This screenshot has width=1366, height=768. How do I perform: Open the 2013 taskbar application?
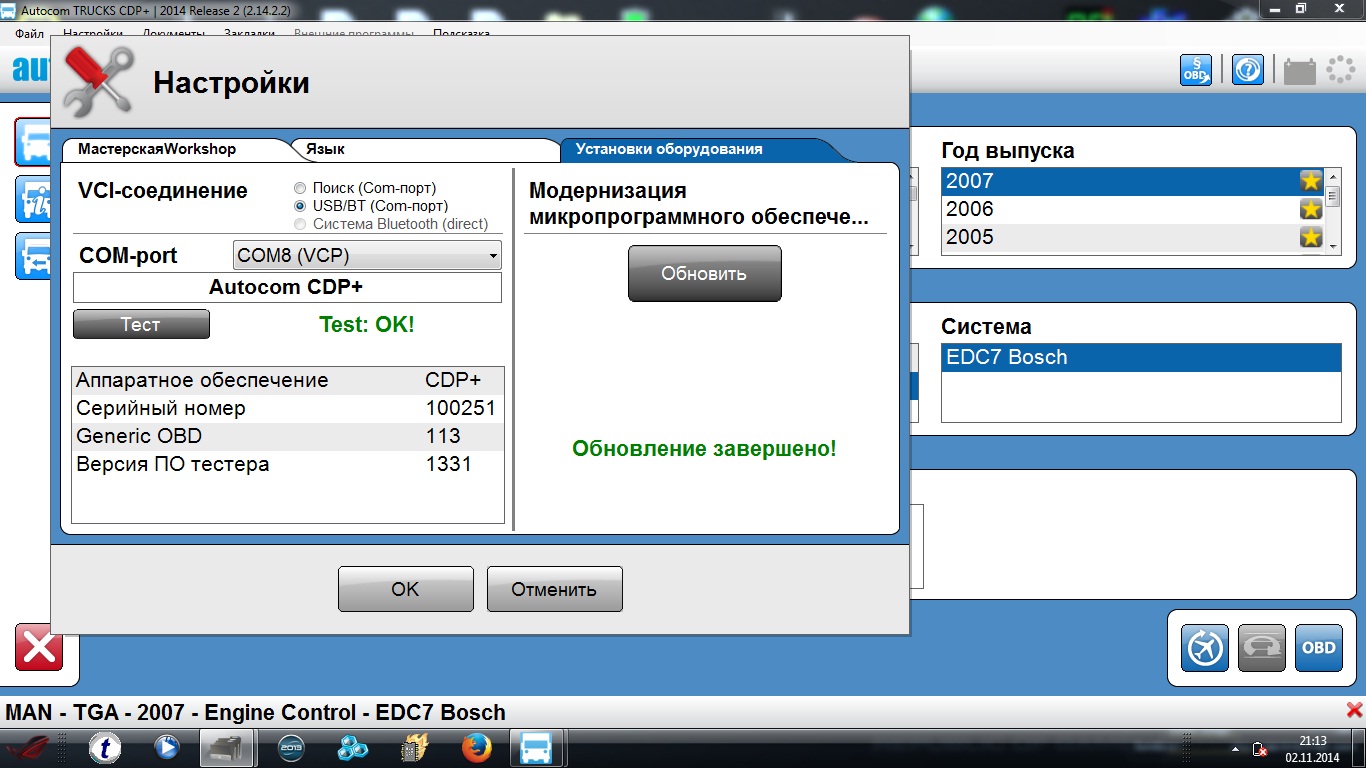(291, 747)
